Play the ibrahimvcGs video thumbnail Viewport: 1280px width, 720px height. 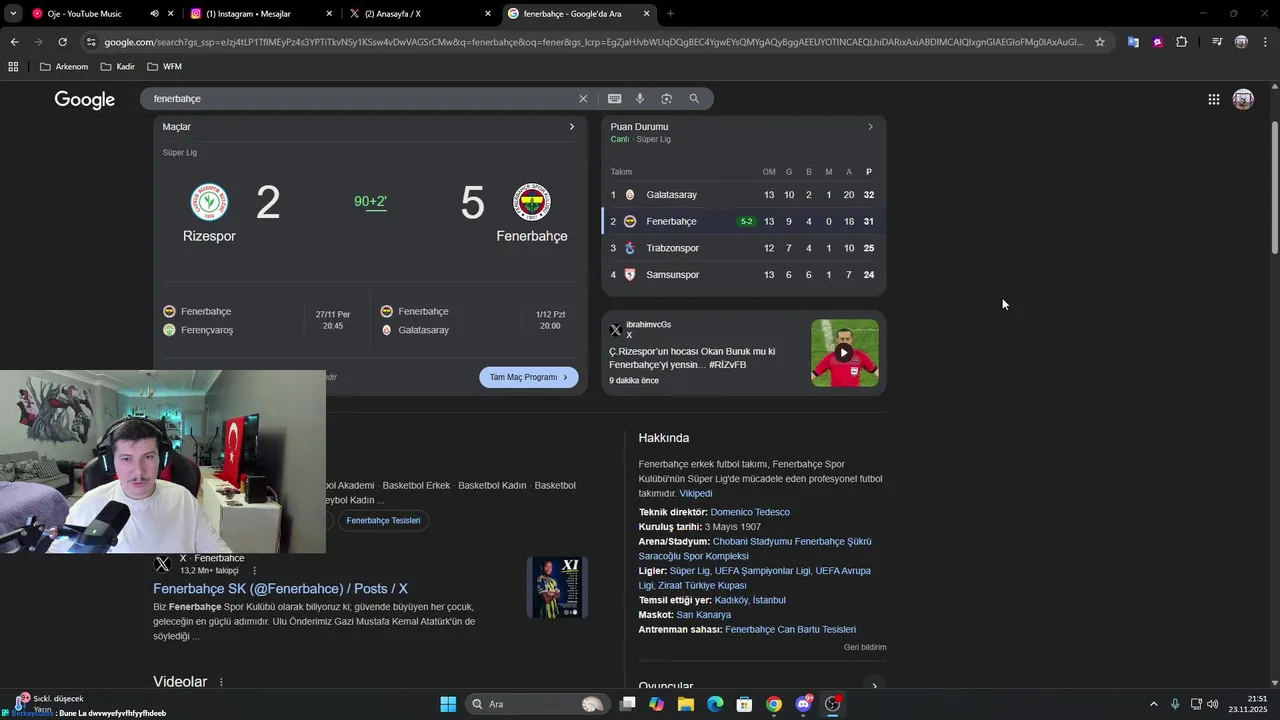pyautogui.click(x=844, y=353)
